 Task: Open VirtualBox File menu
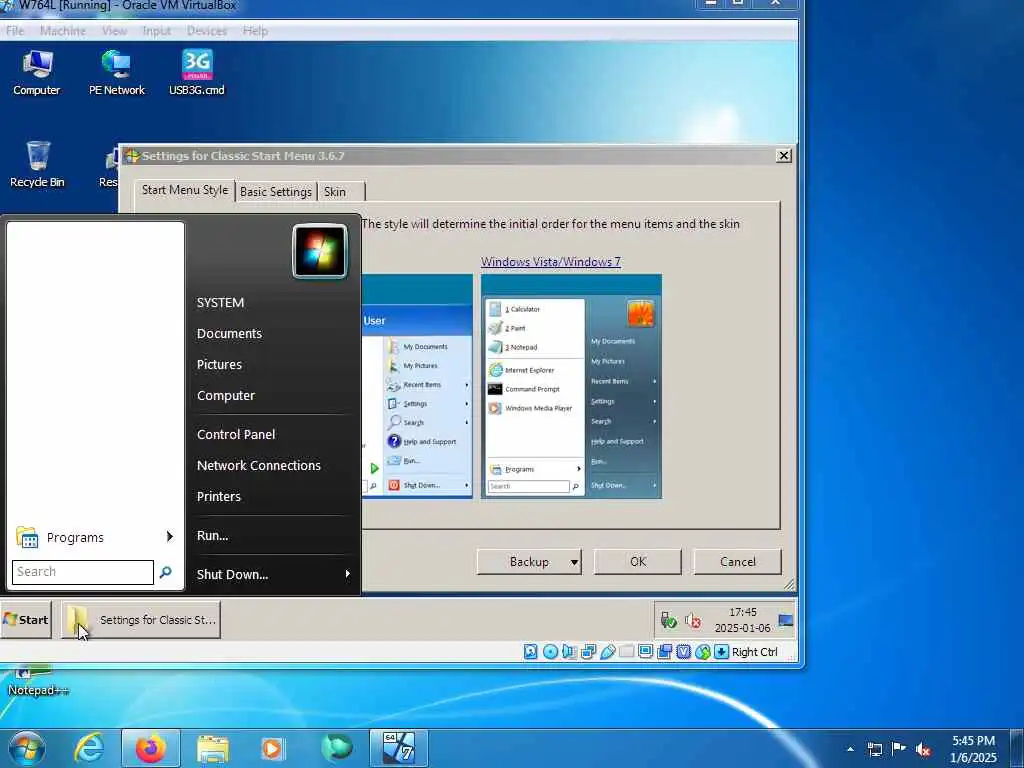coord(14,31)
